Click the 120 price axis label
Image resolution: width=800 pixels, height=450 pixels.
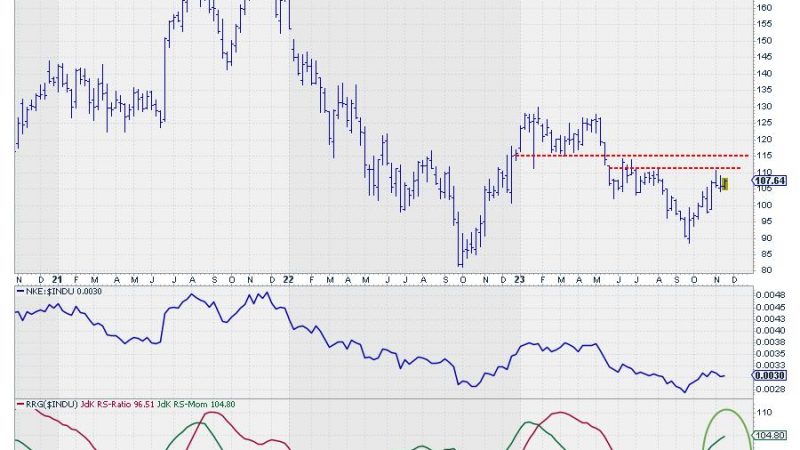tap(764, 139)
